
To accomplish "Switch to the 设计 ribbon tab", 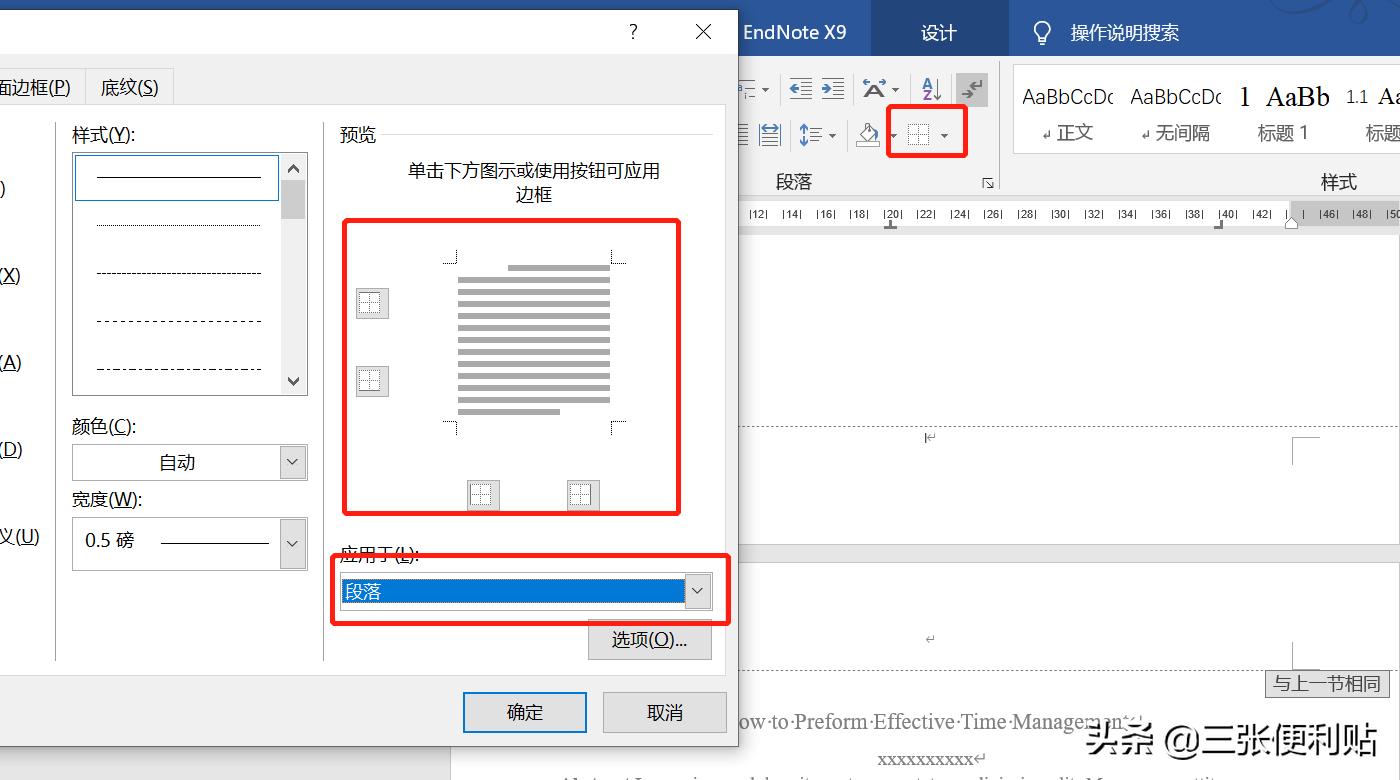I will coord(937,31).
